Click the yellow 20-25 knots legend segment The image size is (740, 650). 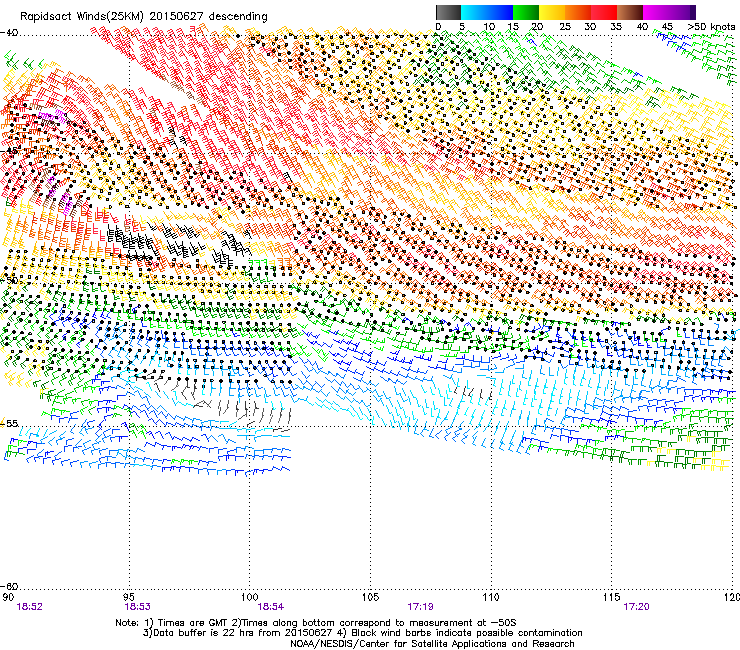552,12
